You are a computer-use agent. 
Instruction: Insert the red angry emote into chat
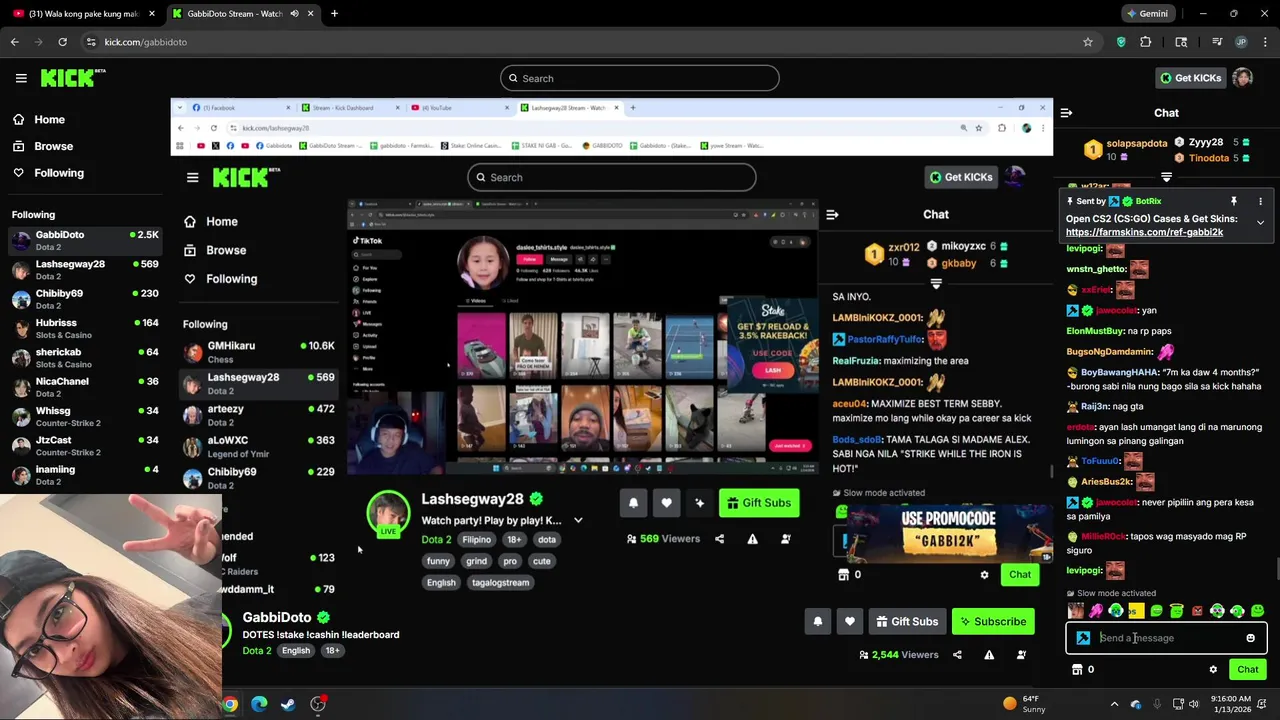pos(1197,611)
